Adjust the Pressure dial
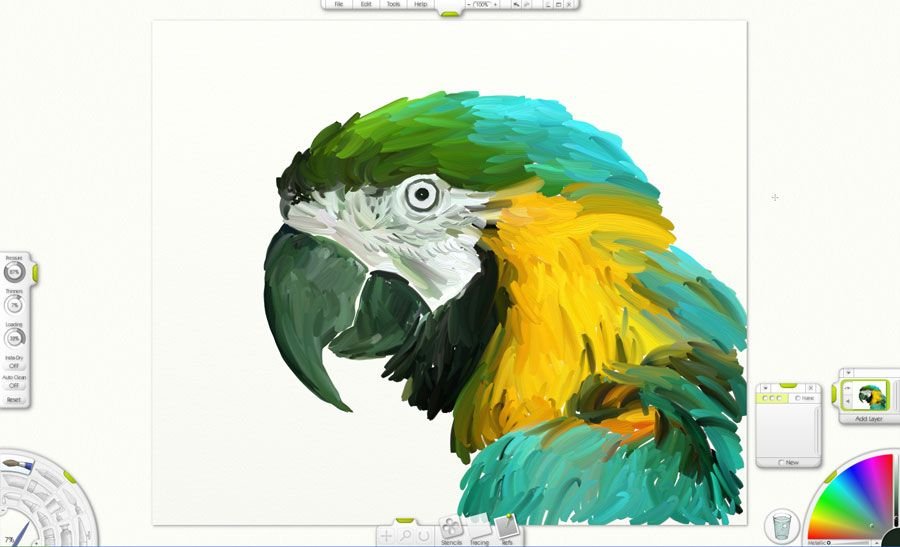This screenshot has height=547, width=900. click(x=14, y=271)
